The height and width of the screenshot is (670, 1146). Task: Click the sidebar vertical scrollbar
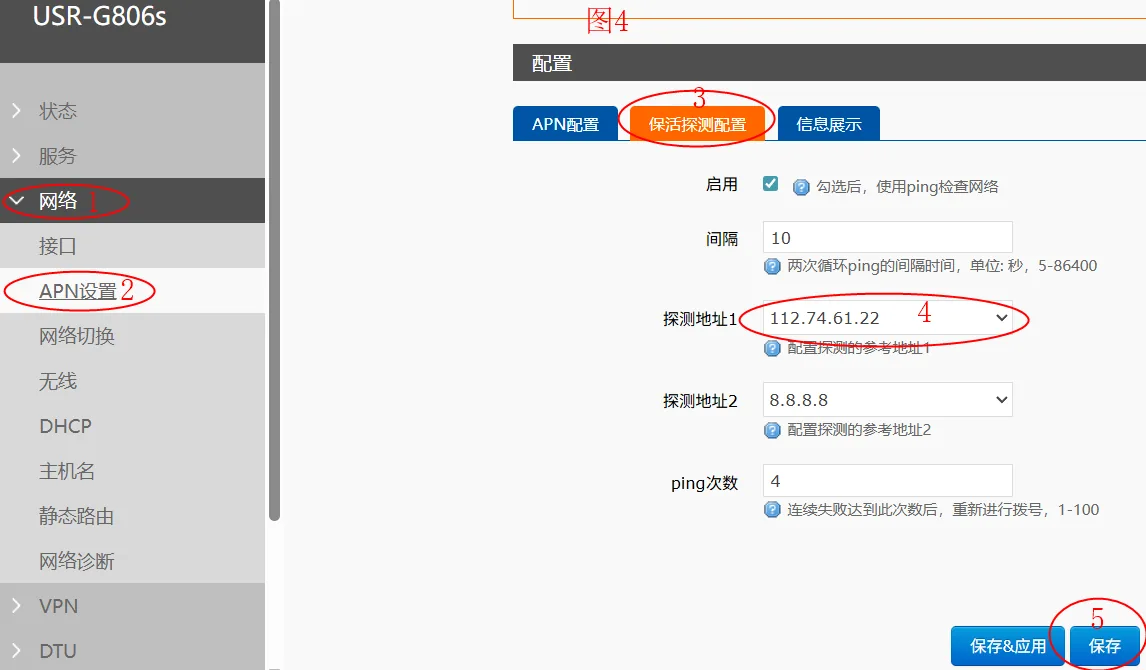274,260
